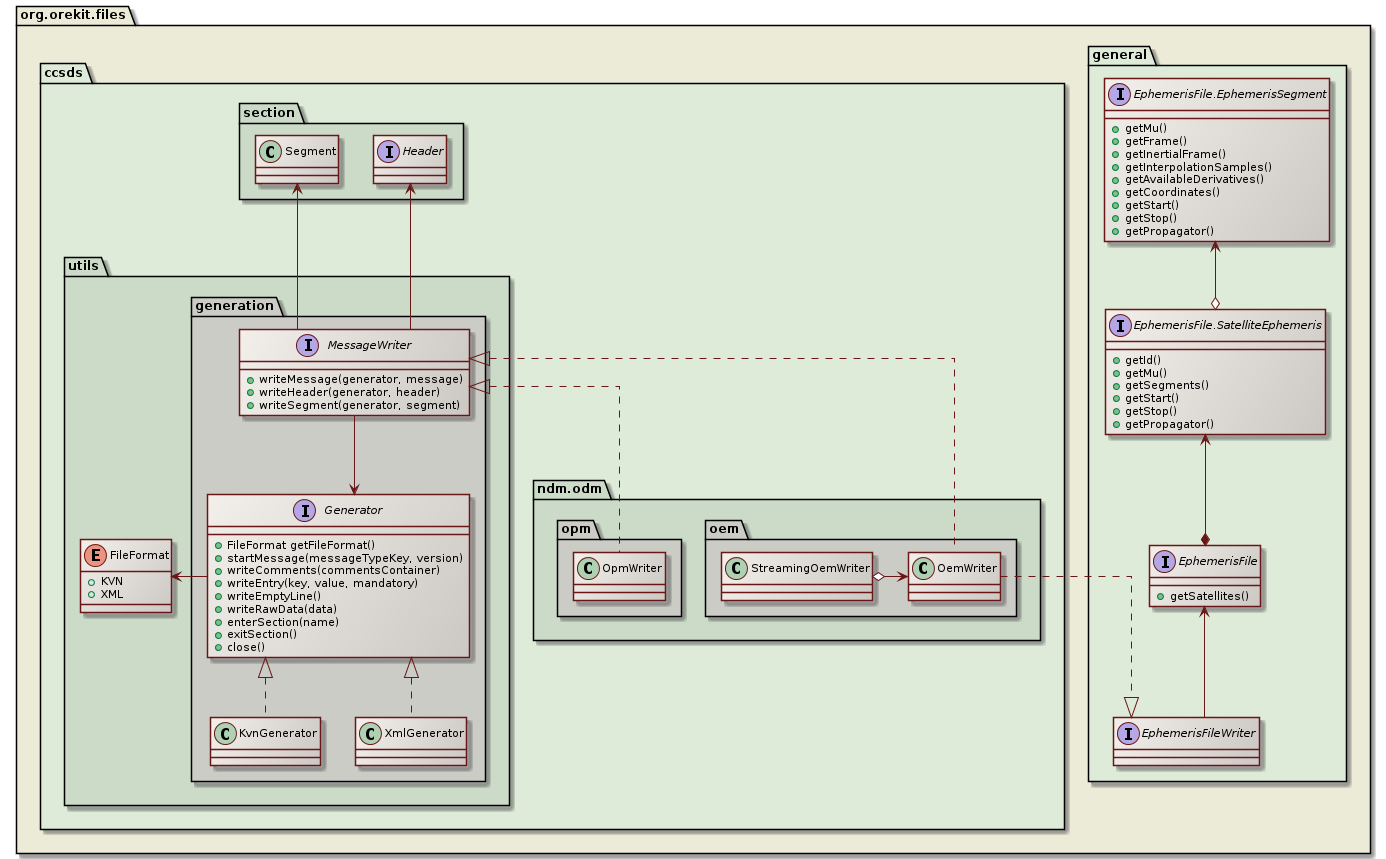The height and width of the screenshot is (859, 1386).
Task: Click the interface icon on MessageWriter
Action: point(309,345)
